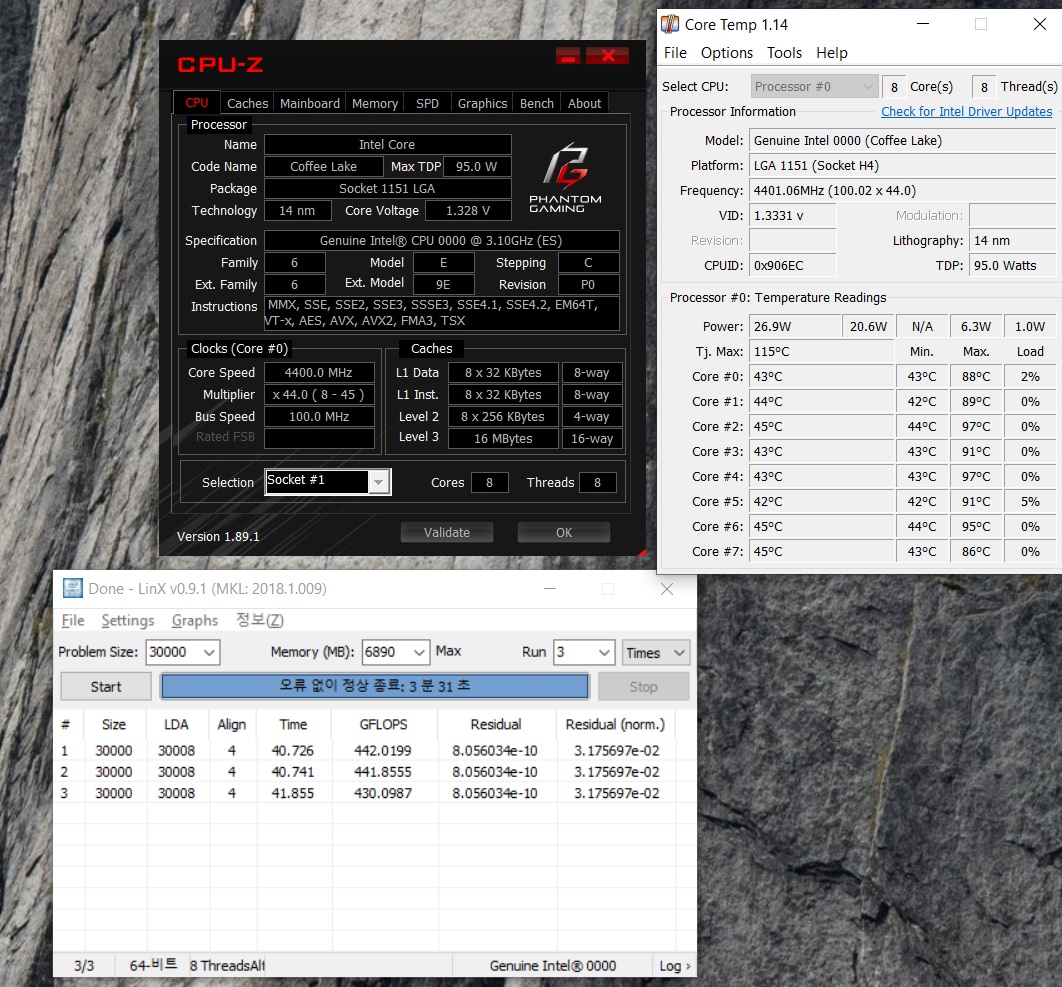Open the Options menu in Core Temp
Image resolution: width=1062 pixels, height=987 pixels.
[727, 53]
